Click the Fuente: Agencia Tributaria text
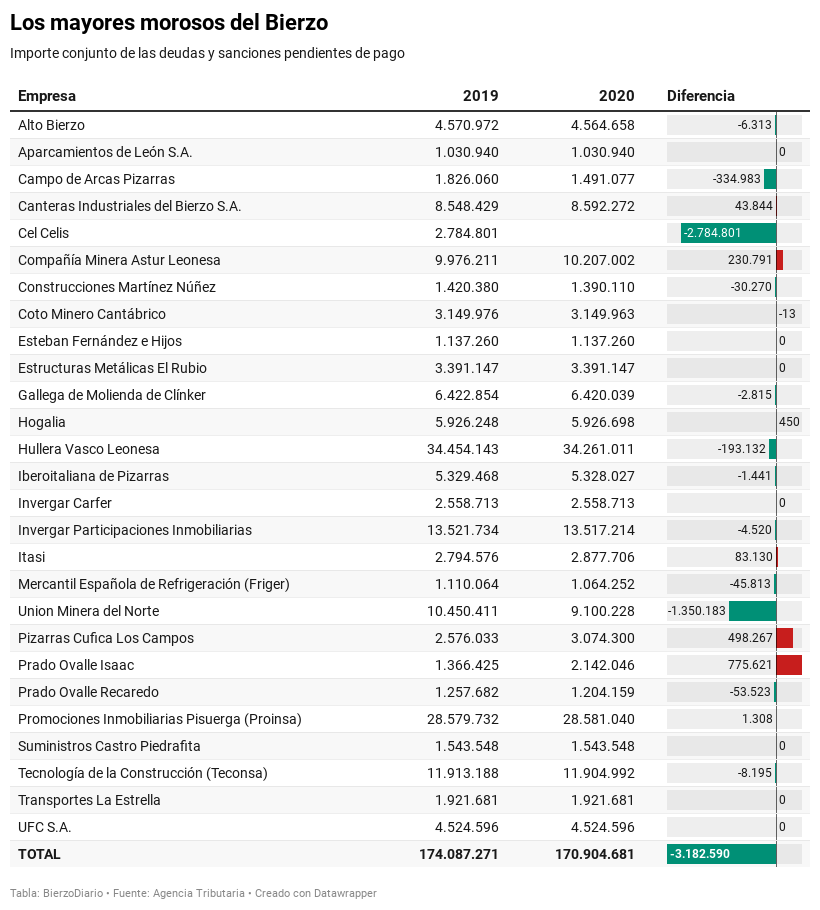Image resolution: width=820 pixels, height=910 pixels. [x=179, y=893]
